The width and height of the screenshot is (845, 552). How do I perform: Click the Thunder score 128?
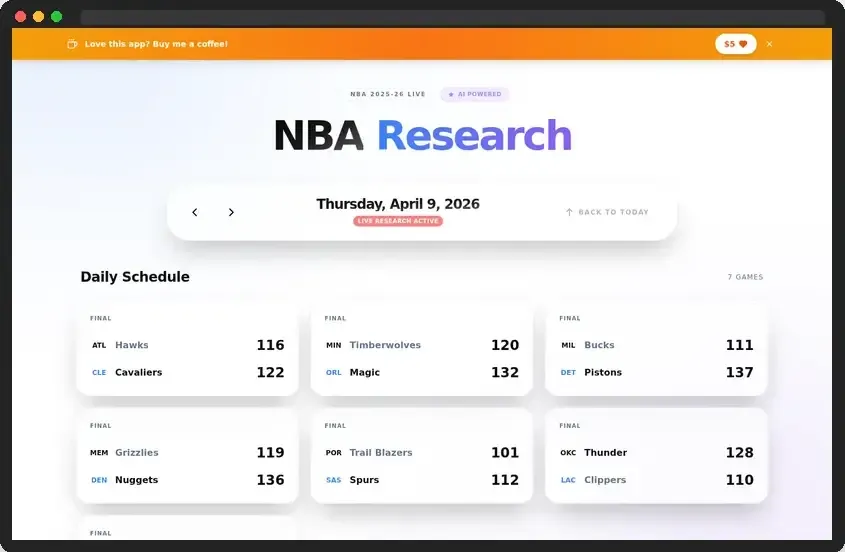pos(739,453)
